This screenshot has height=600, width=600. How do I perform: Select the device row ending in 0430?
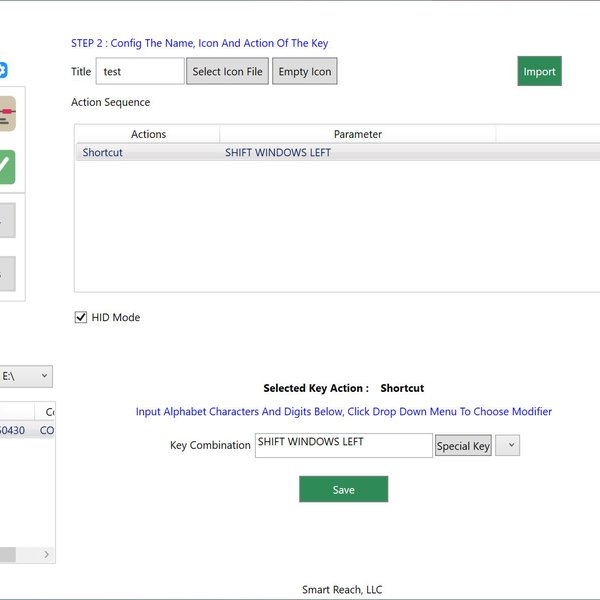pos(12,431)
